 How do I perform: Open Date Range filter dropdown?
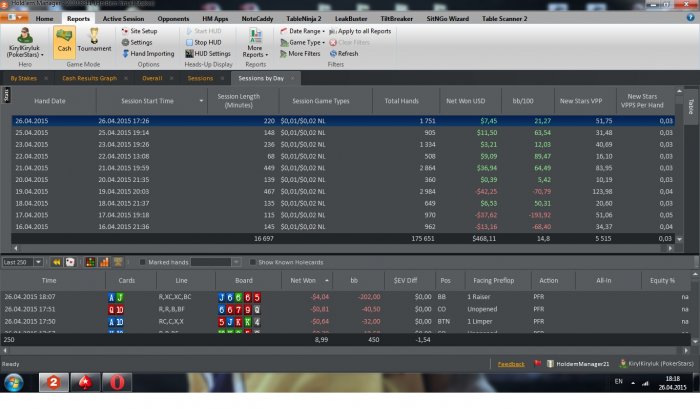(x=302, y=31)
